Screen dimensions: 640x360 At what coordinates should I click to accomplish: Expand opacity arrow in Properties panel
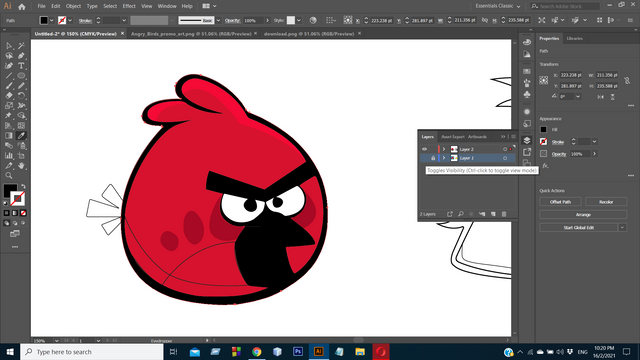pyautogui.click(x=594, y=154)
